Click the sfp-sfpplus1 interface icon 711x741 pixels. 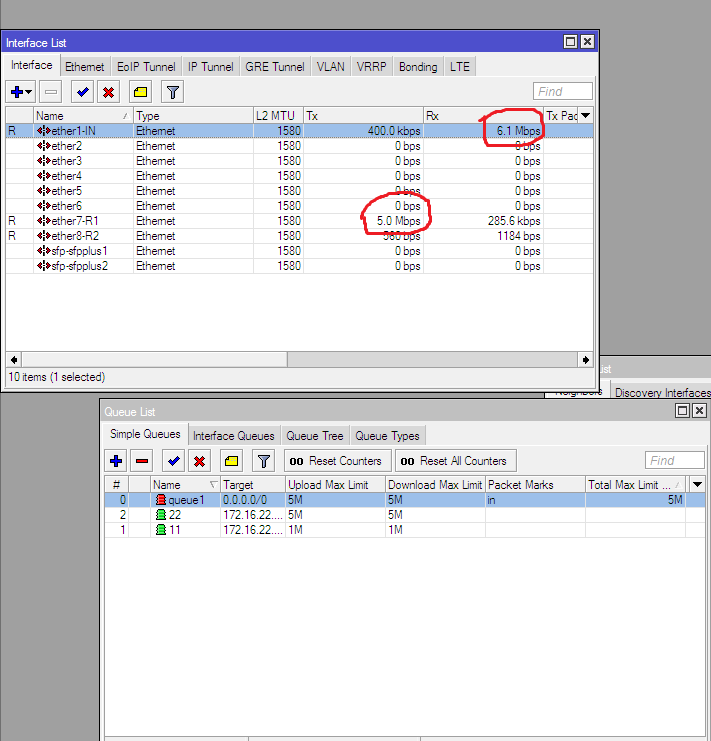[43, 251]
